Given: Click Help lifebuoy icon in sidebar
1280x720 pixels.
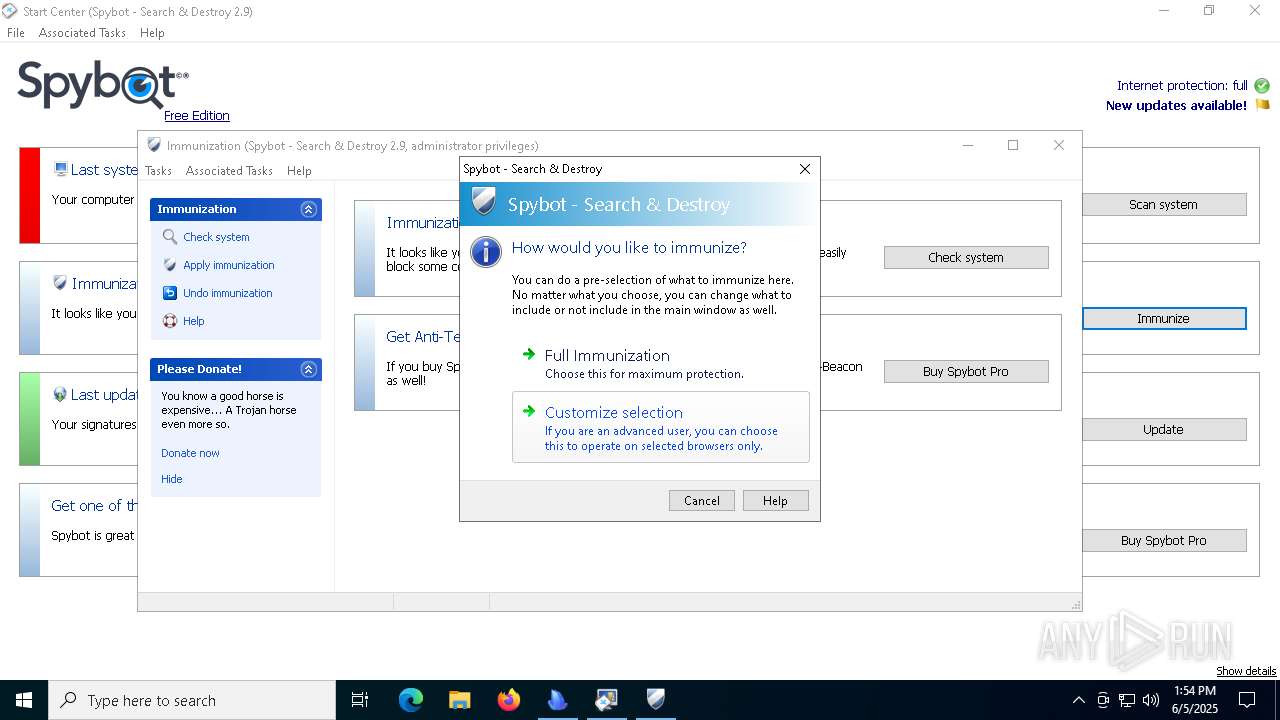Looking at the screenshot, I should coord(170,321).
